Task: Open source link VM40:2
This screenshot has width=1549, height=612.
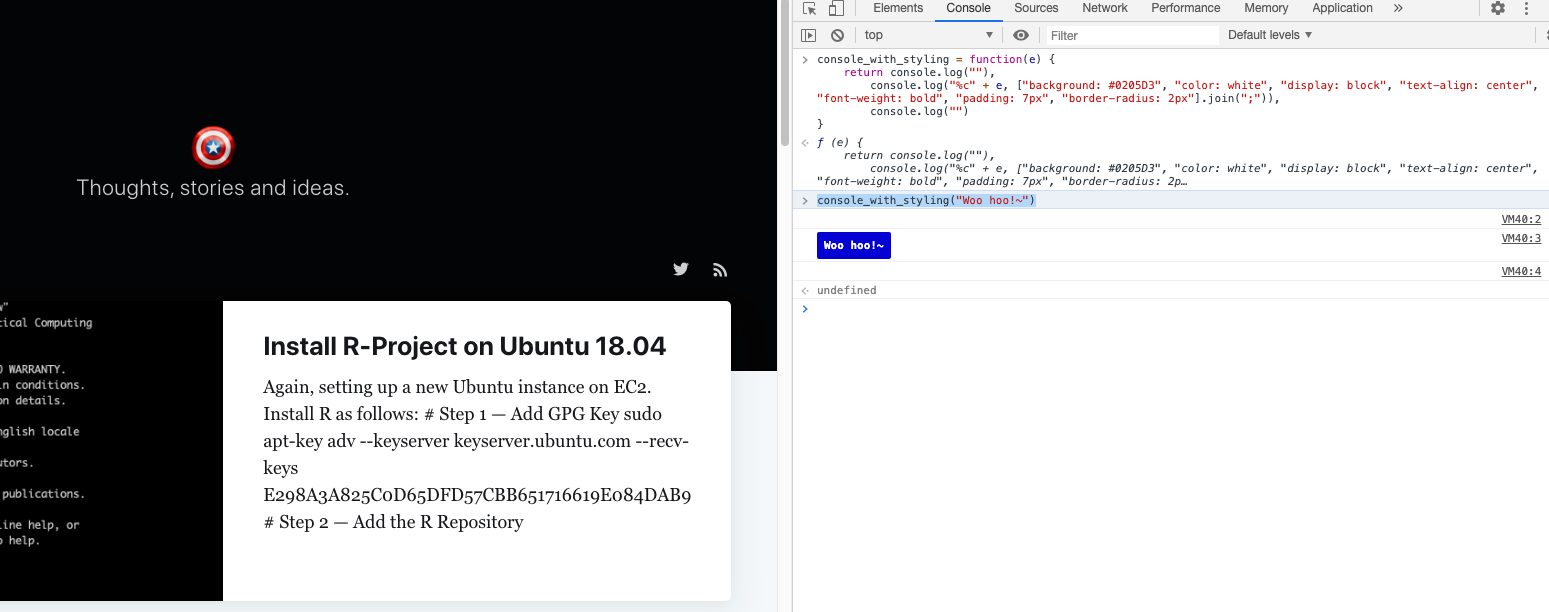Action: [x=1521, y=219]
